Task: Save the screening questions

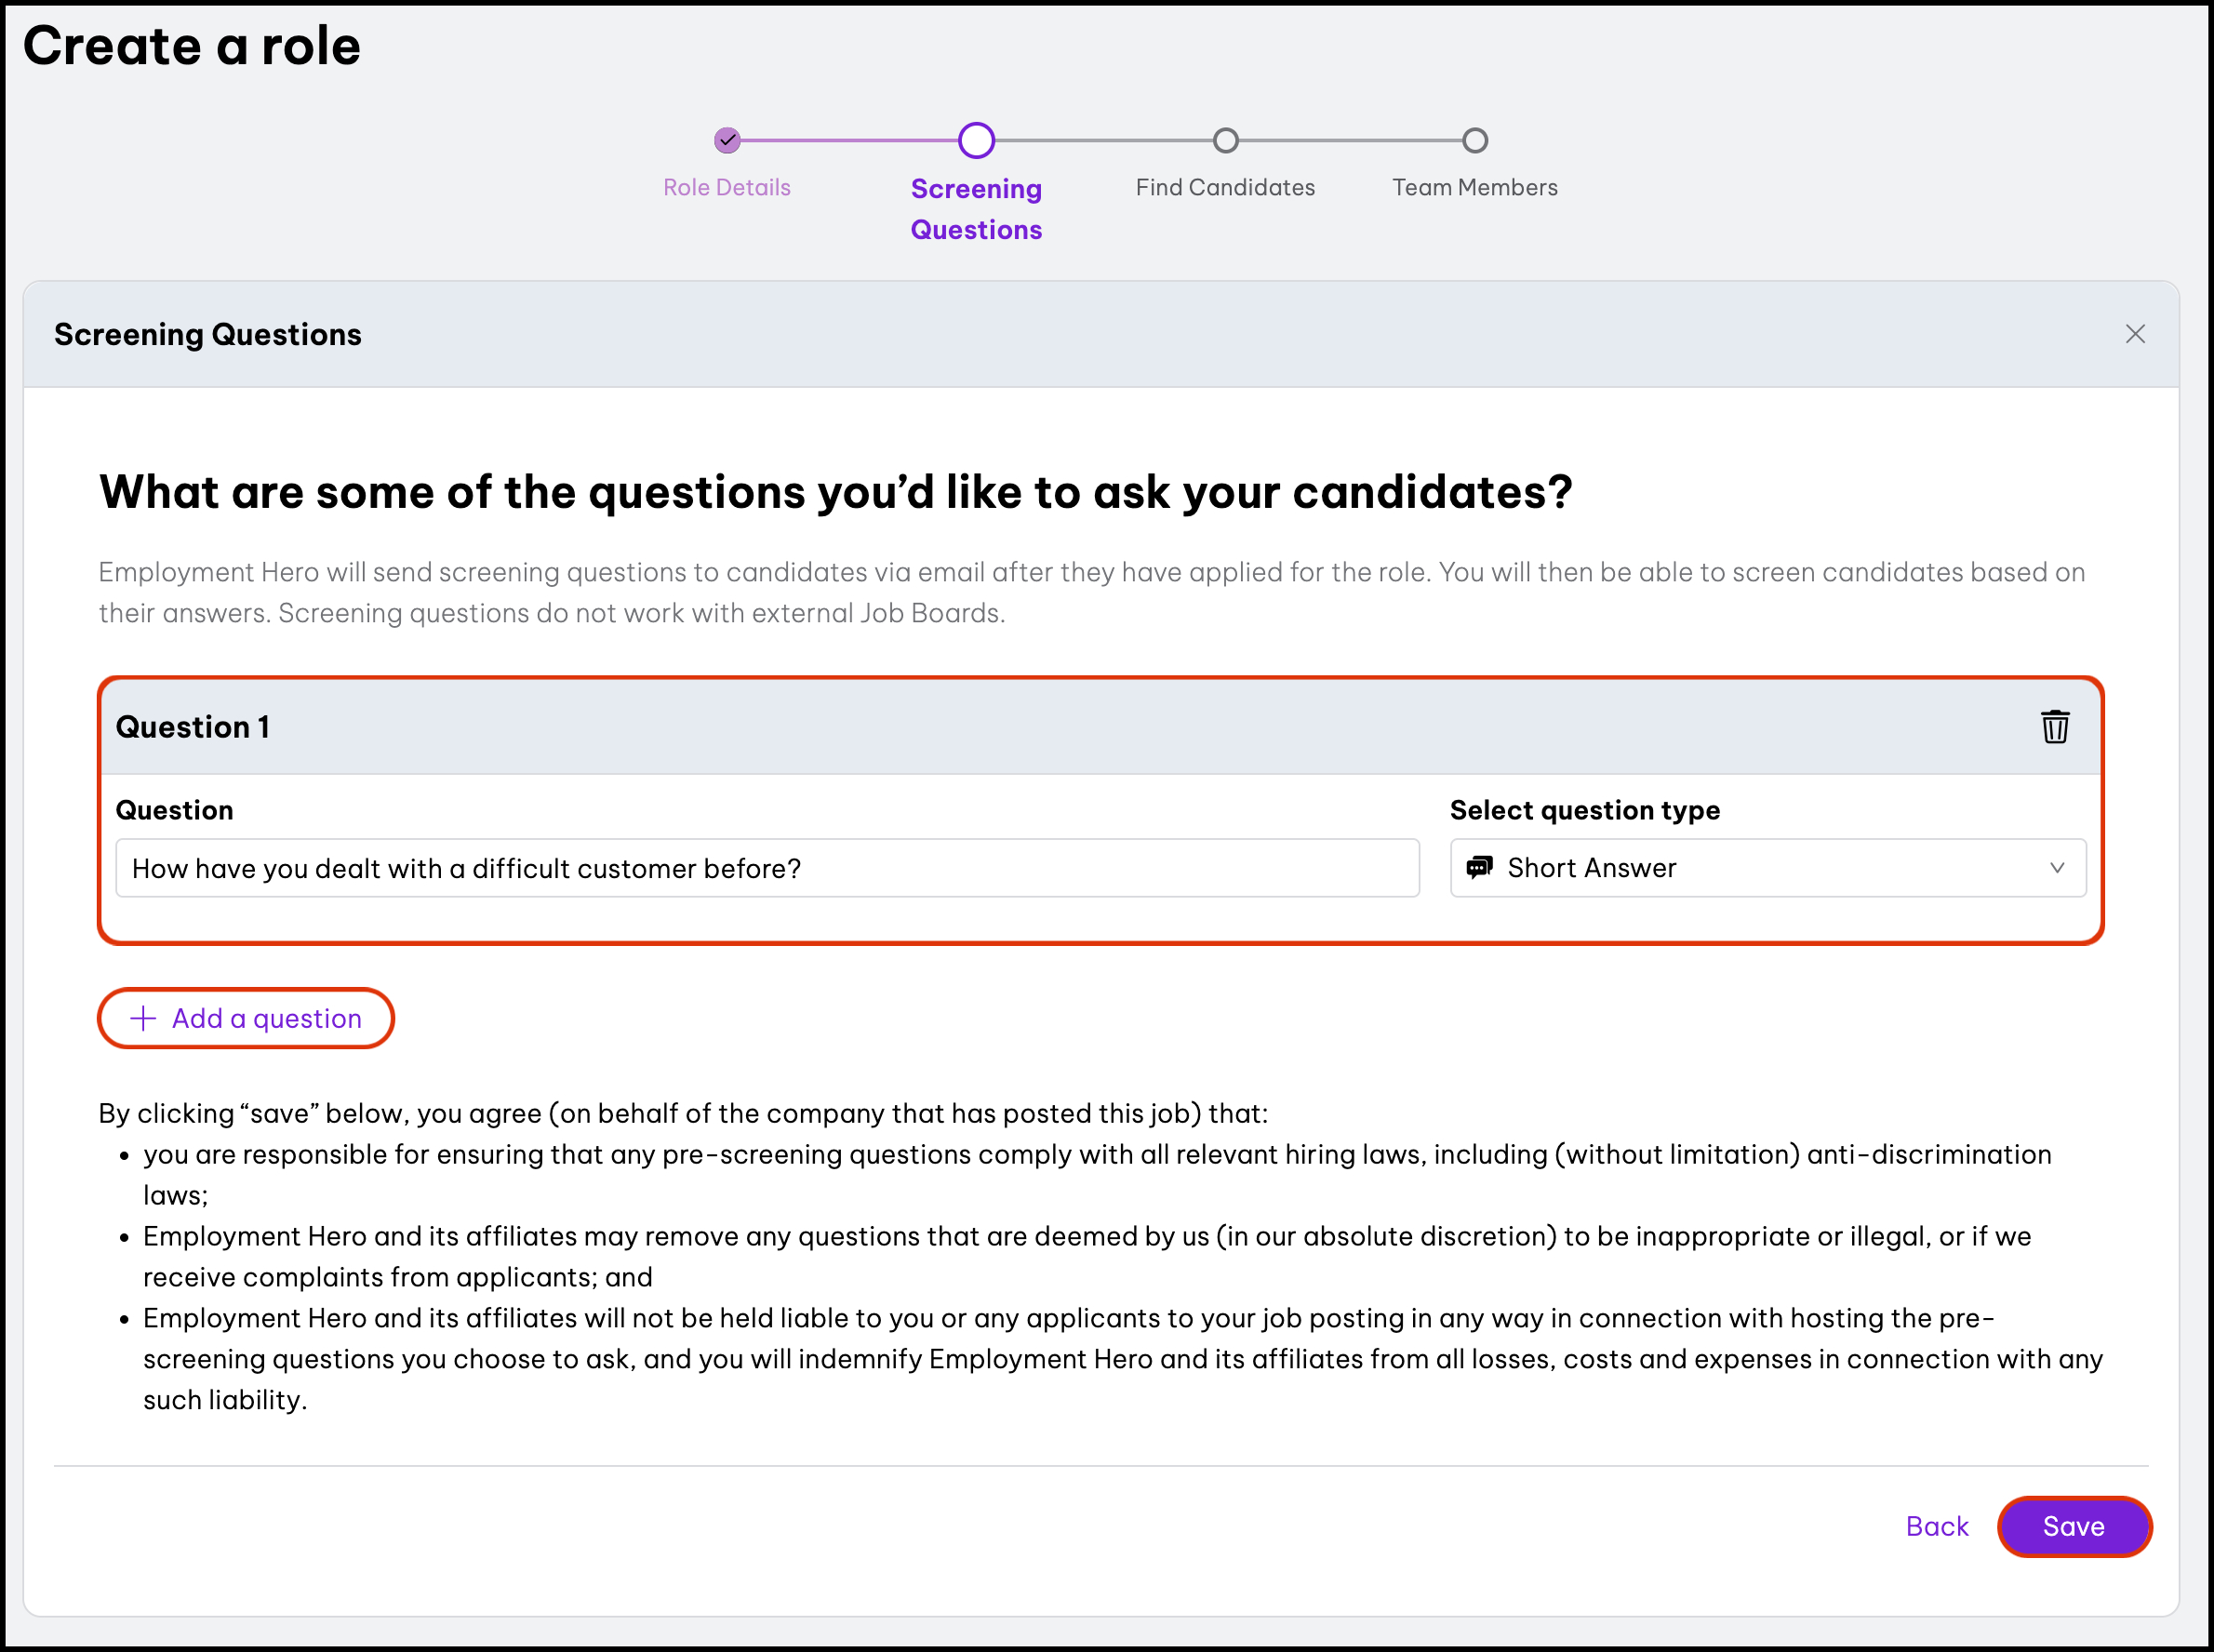Action: (2073, 1526)
